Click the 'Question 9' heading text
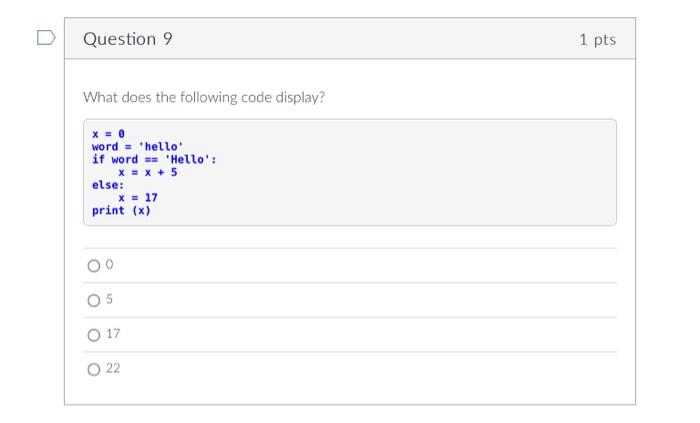Screen dimensions: 700x423 click(x=128, y=39)
